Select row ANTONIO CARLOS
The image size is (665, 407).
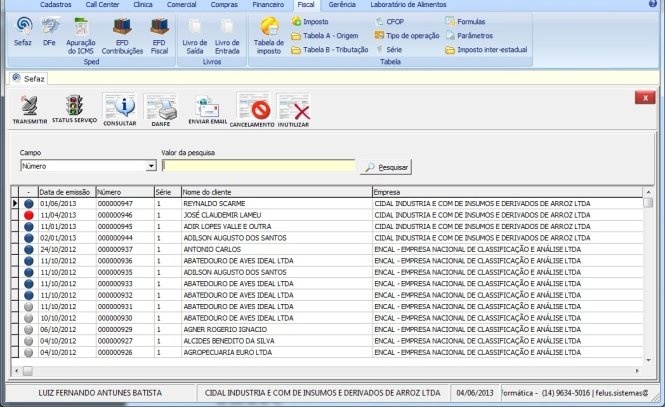coord(327,249)
